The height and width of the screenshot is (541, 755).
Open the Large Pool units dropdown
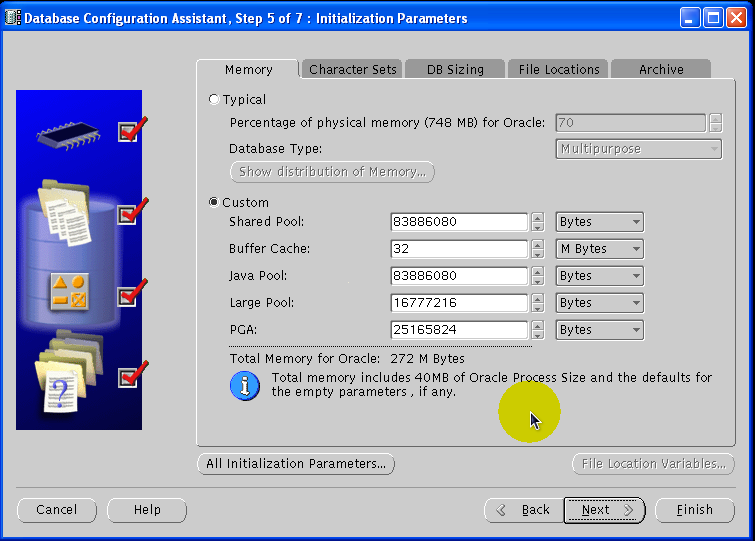(599, 303)
